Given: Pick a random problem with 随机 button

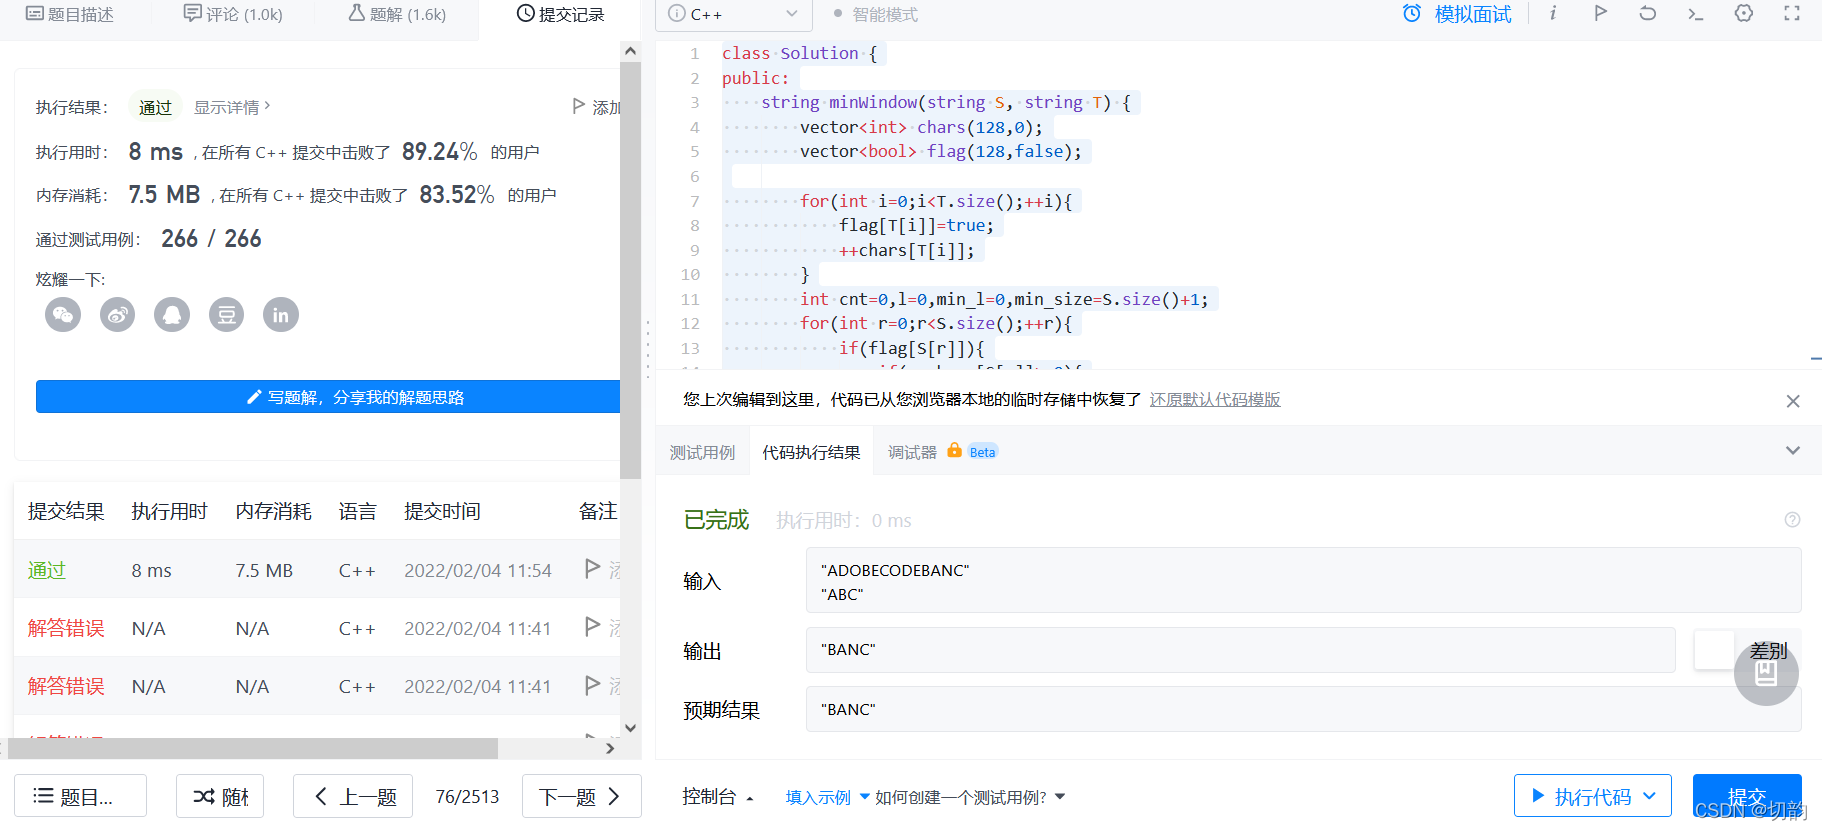Looking at the screenshot, I should [220, 796].
